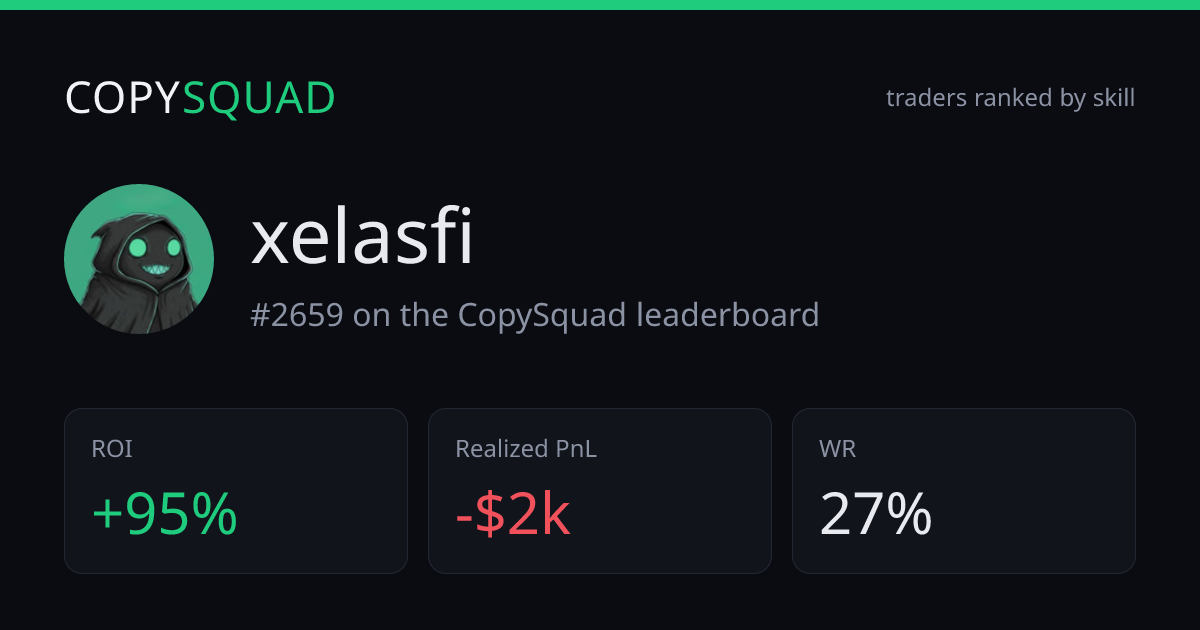Click the green SQUAD part of logo
This screenshot has height=630, width=1200.
[260, 98]
